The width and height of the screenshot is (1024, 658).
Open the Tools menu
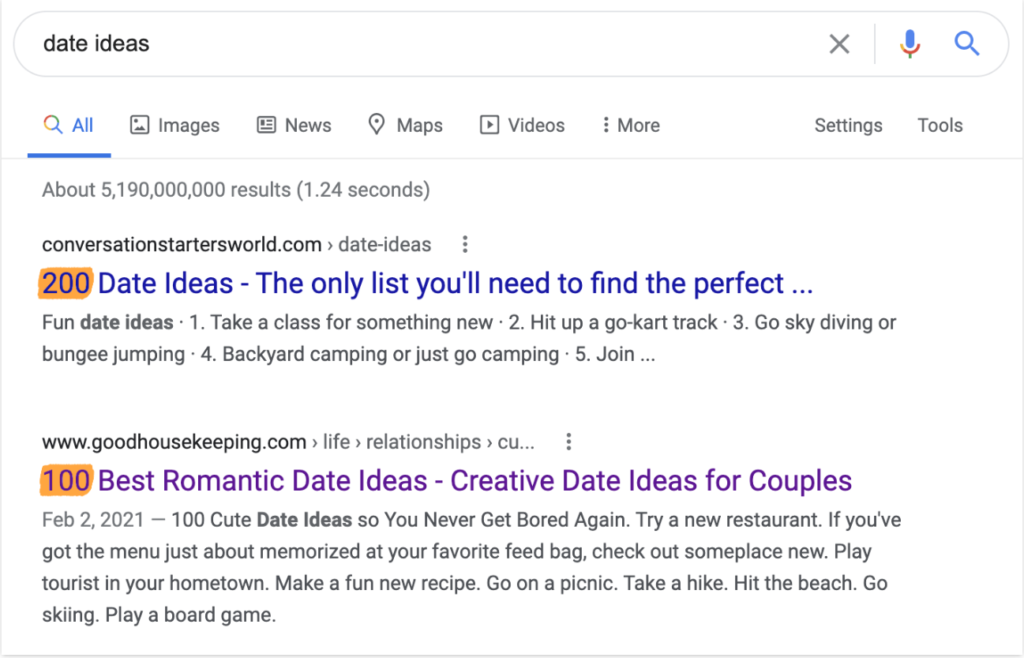939,124
